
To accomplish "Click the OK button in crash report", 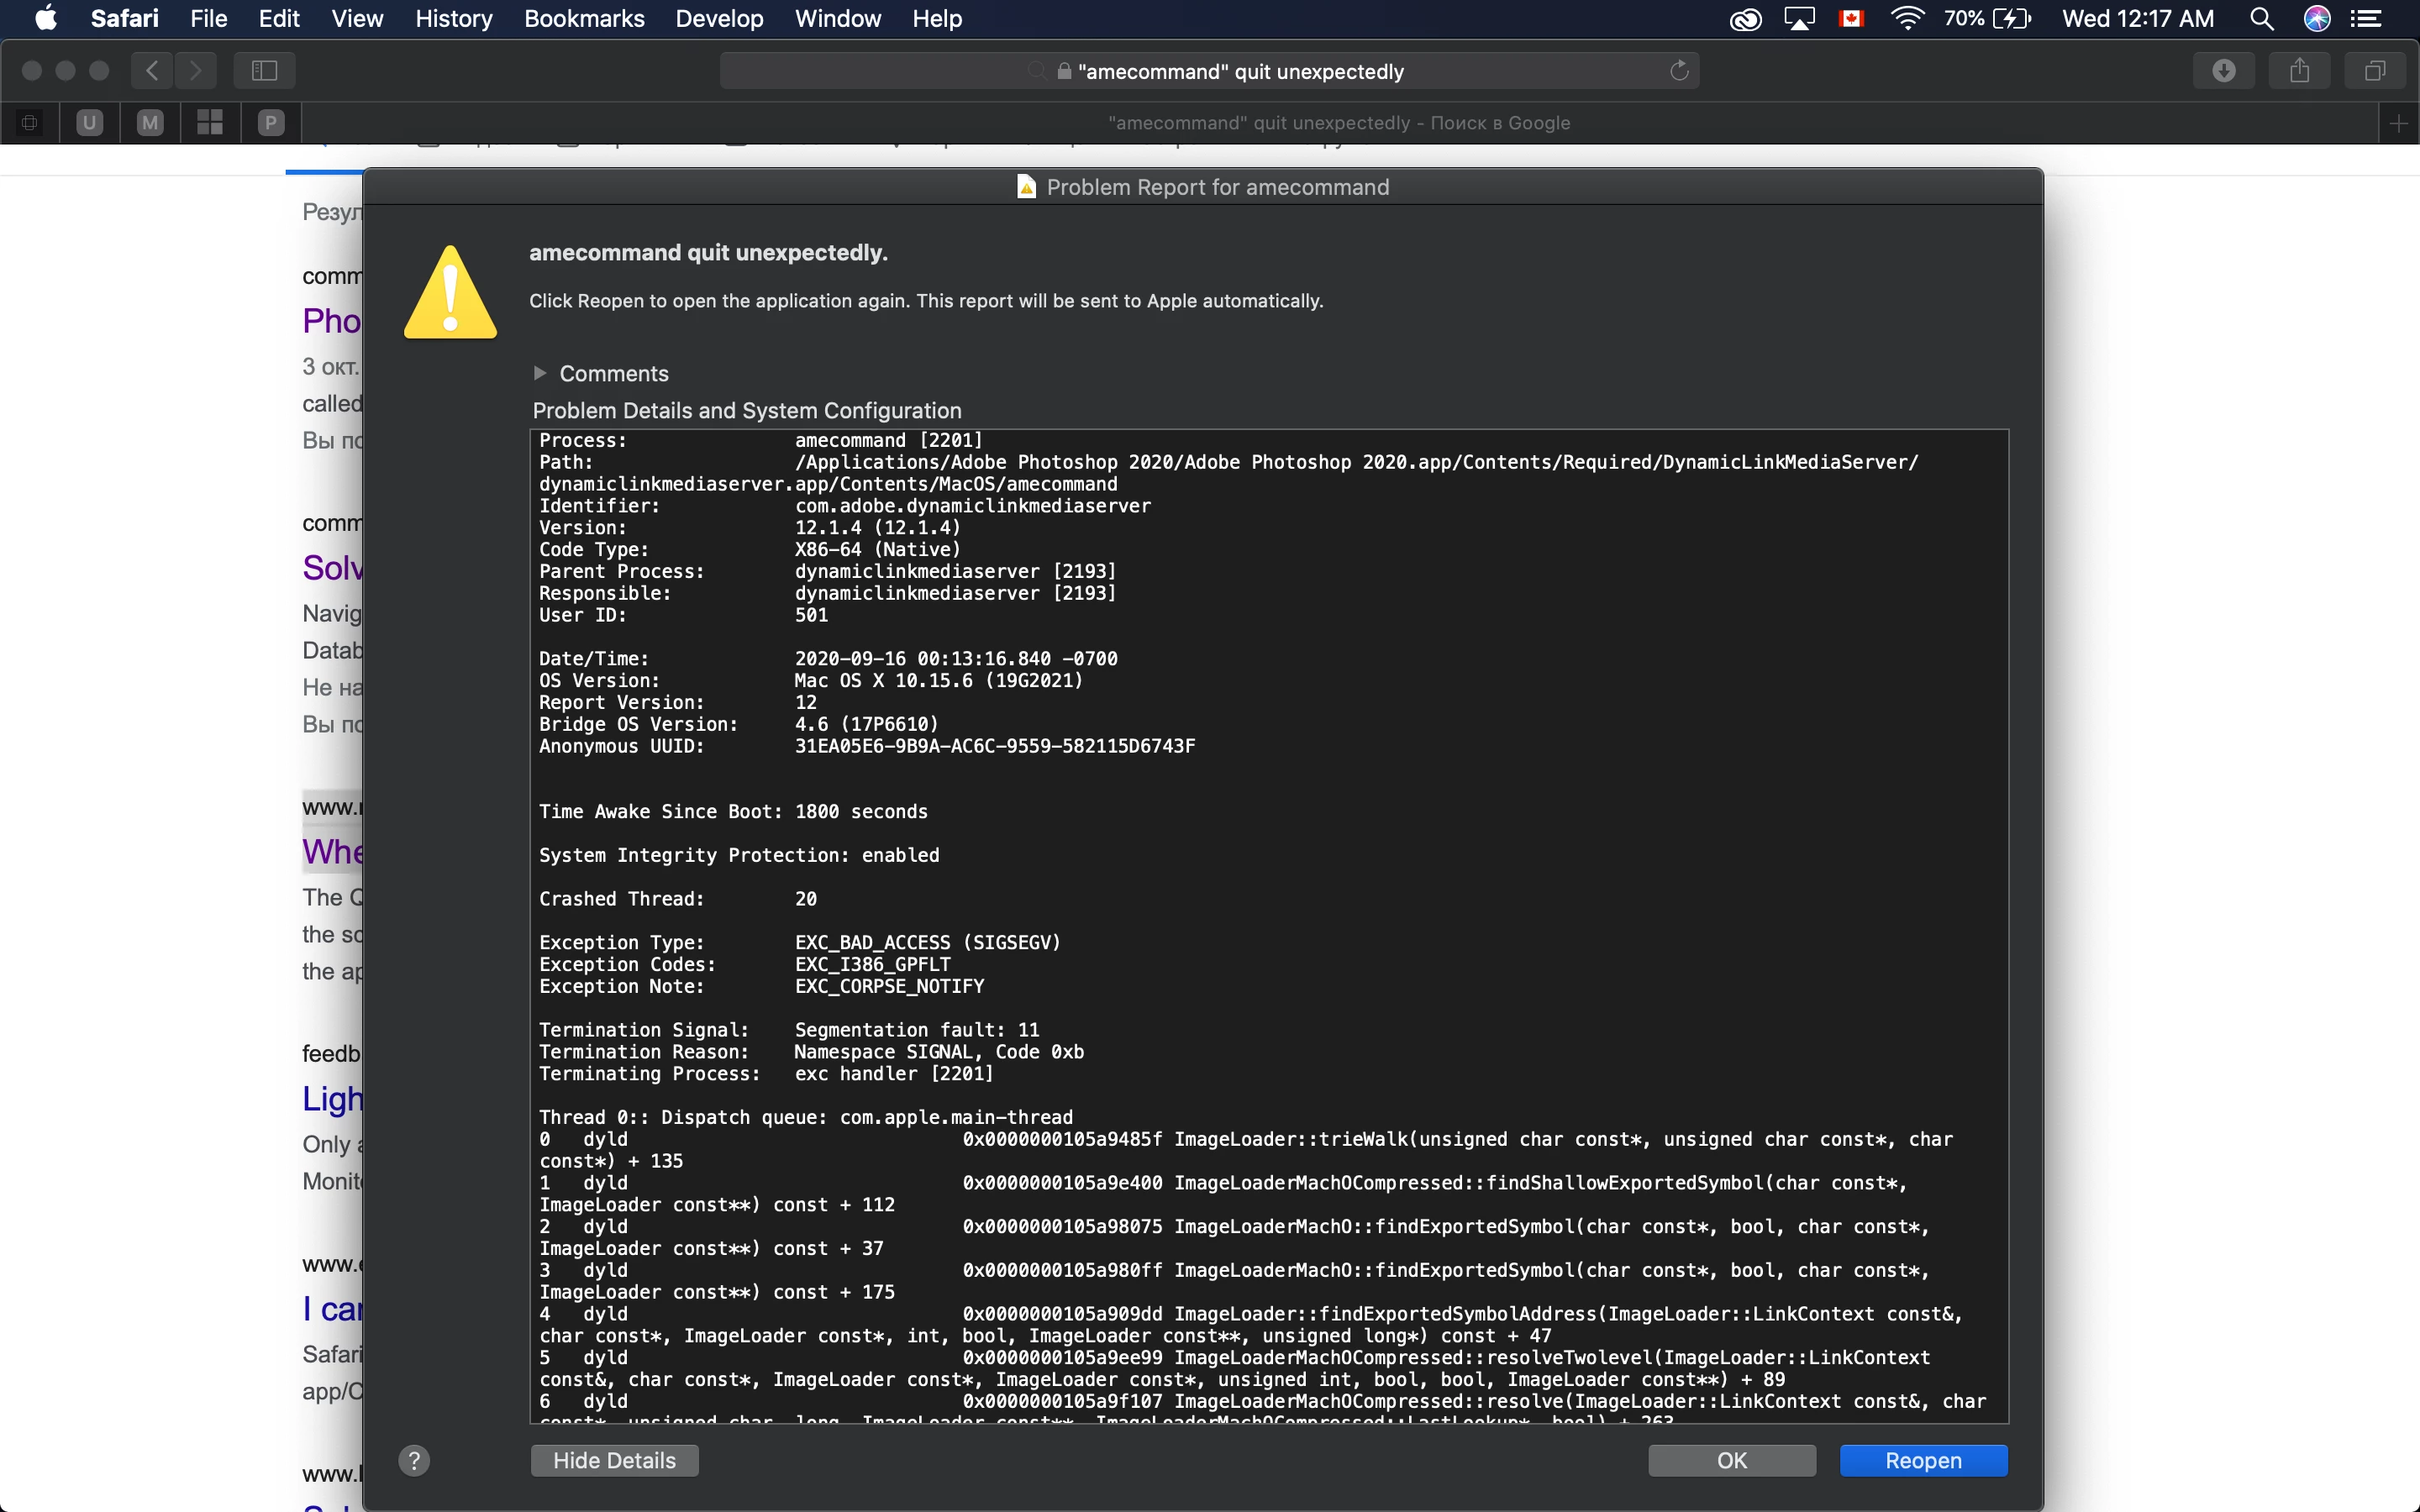I will [x=1731, y=1460].
